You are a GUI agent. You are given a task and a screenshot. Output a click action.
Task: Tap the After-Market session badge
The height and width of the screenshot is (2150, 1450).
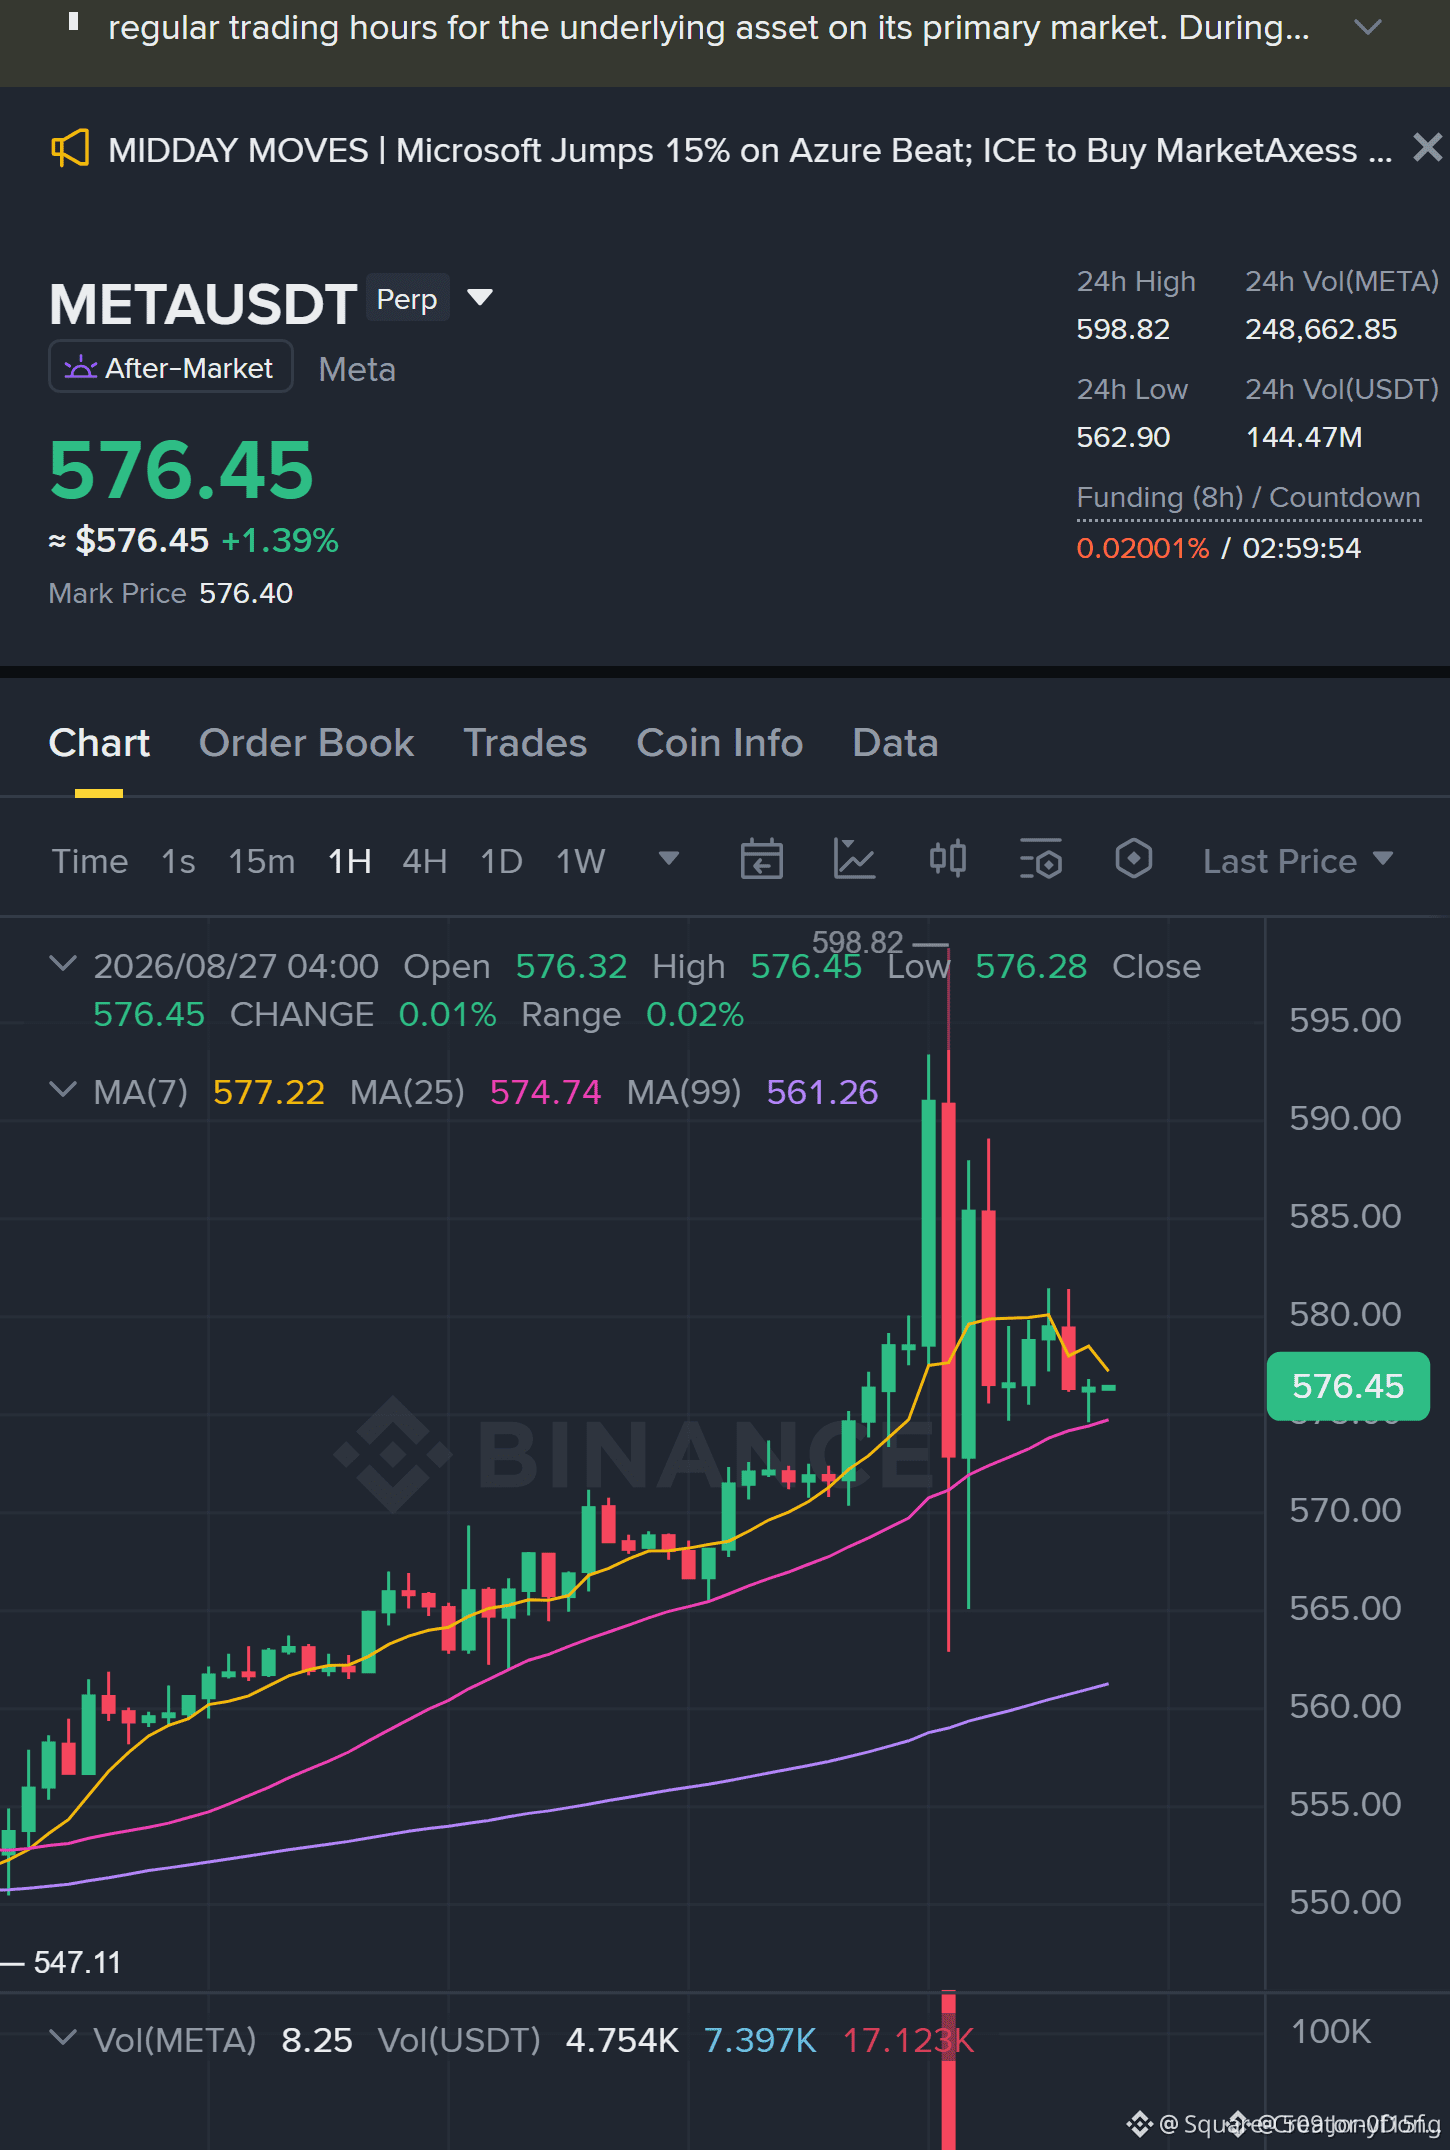170,367
